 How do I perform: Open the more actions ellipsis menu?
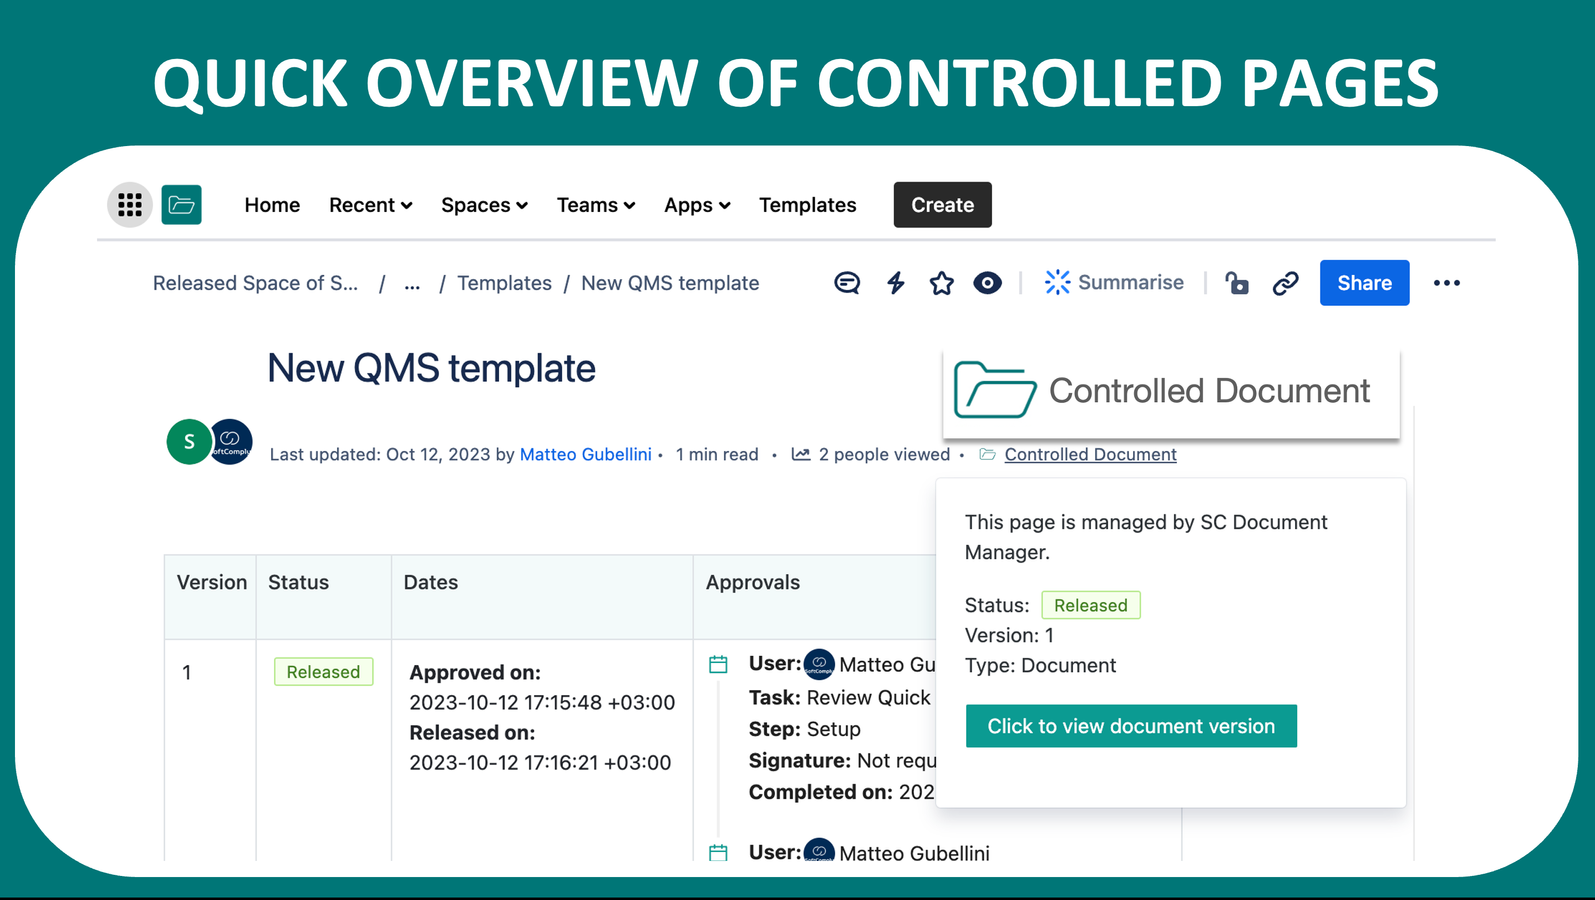coord(1447,283)
